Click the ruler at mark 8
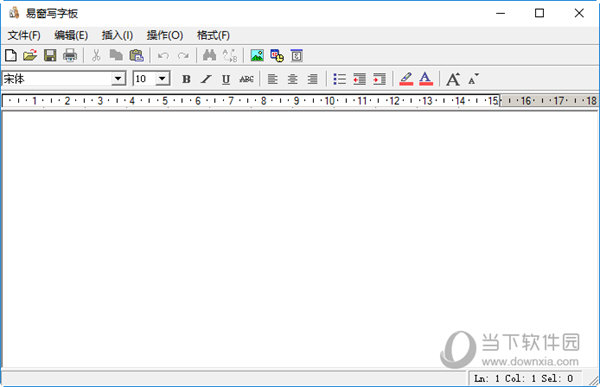The height and width of the screenshot is (387, 600). 263,101
